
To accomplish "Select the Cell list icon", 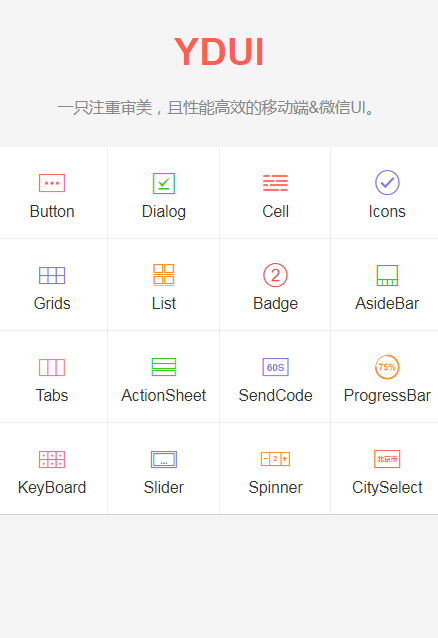I will coord(275,183).
